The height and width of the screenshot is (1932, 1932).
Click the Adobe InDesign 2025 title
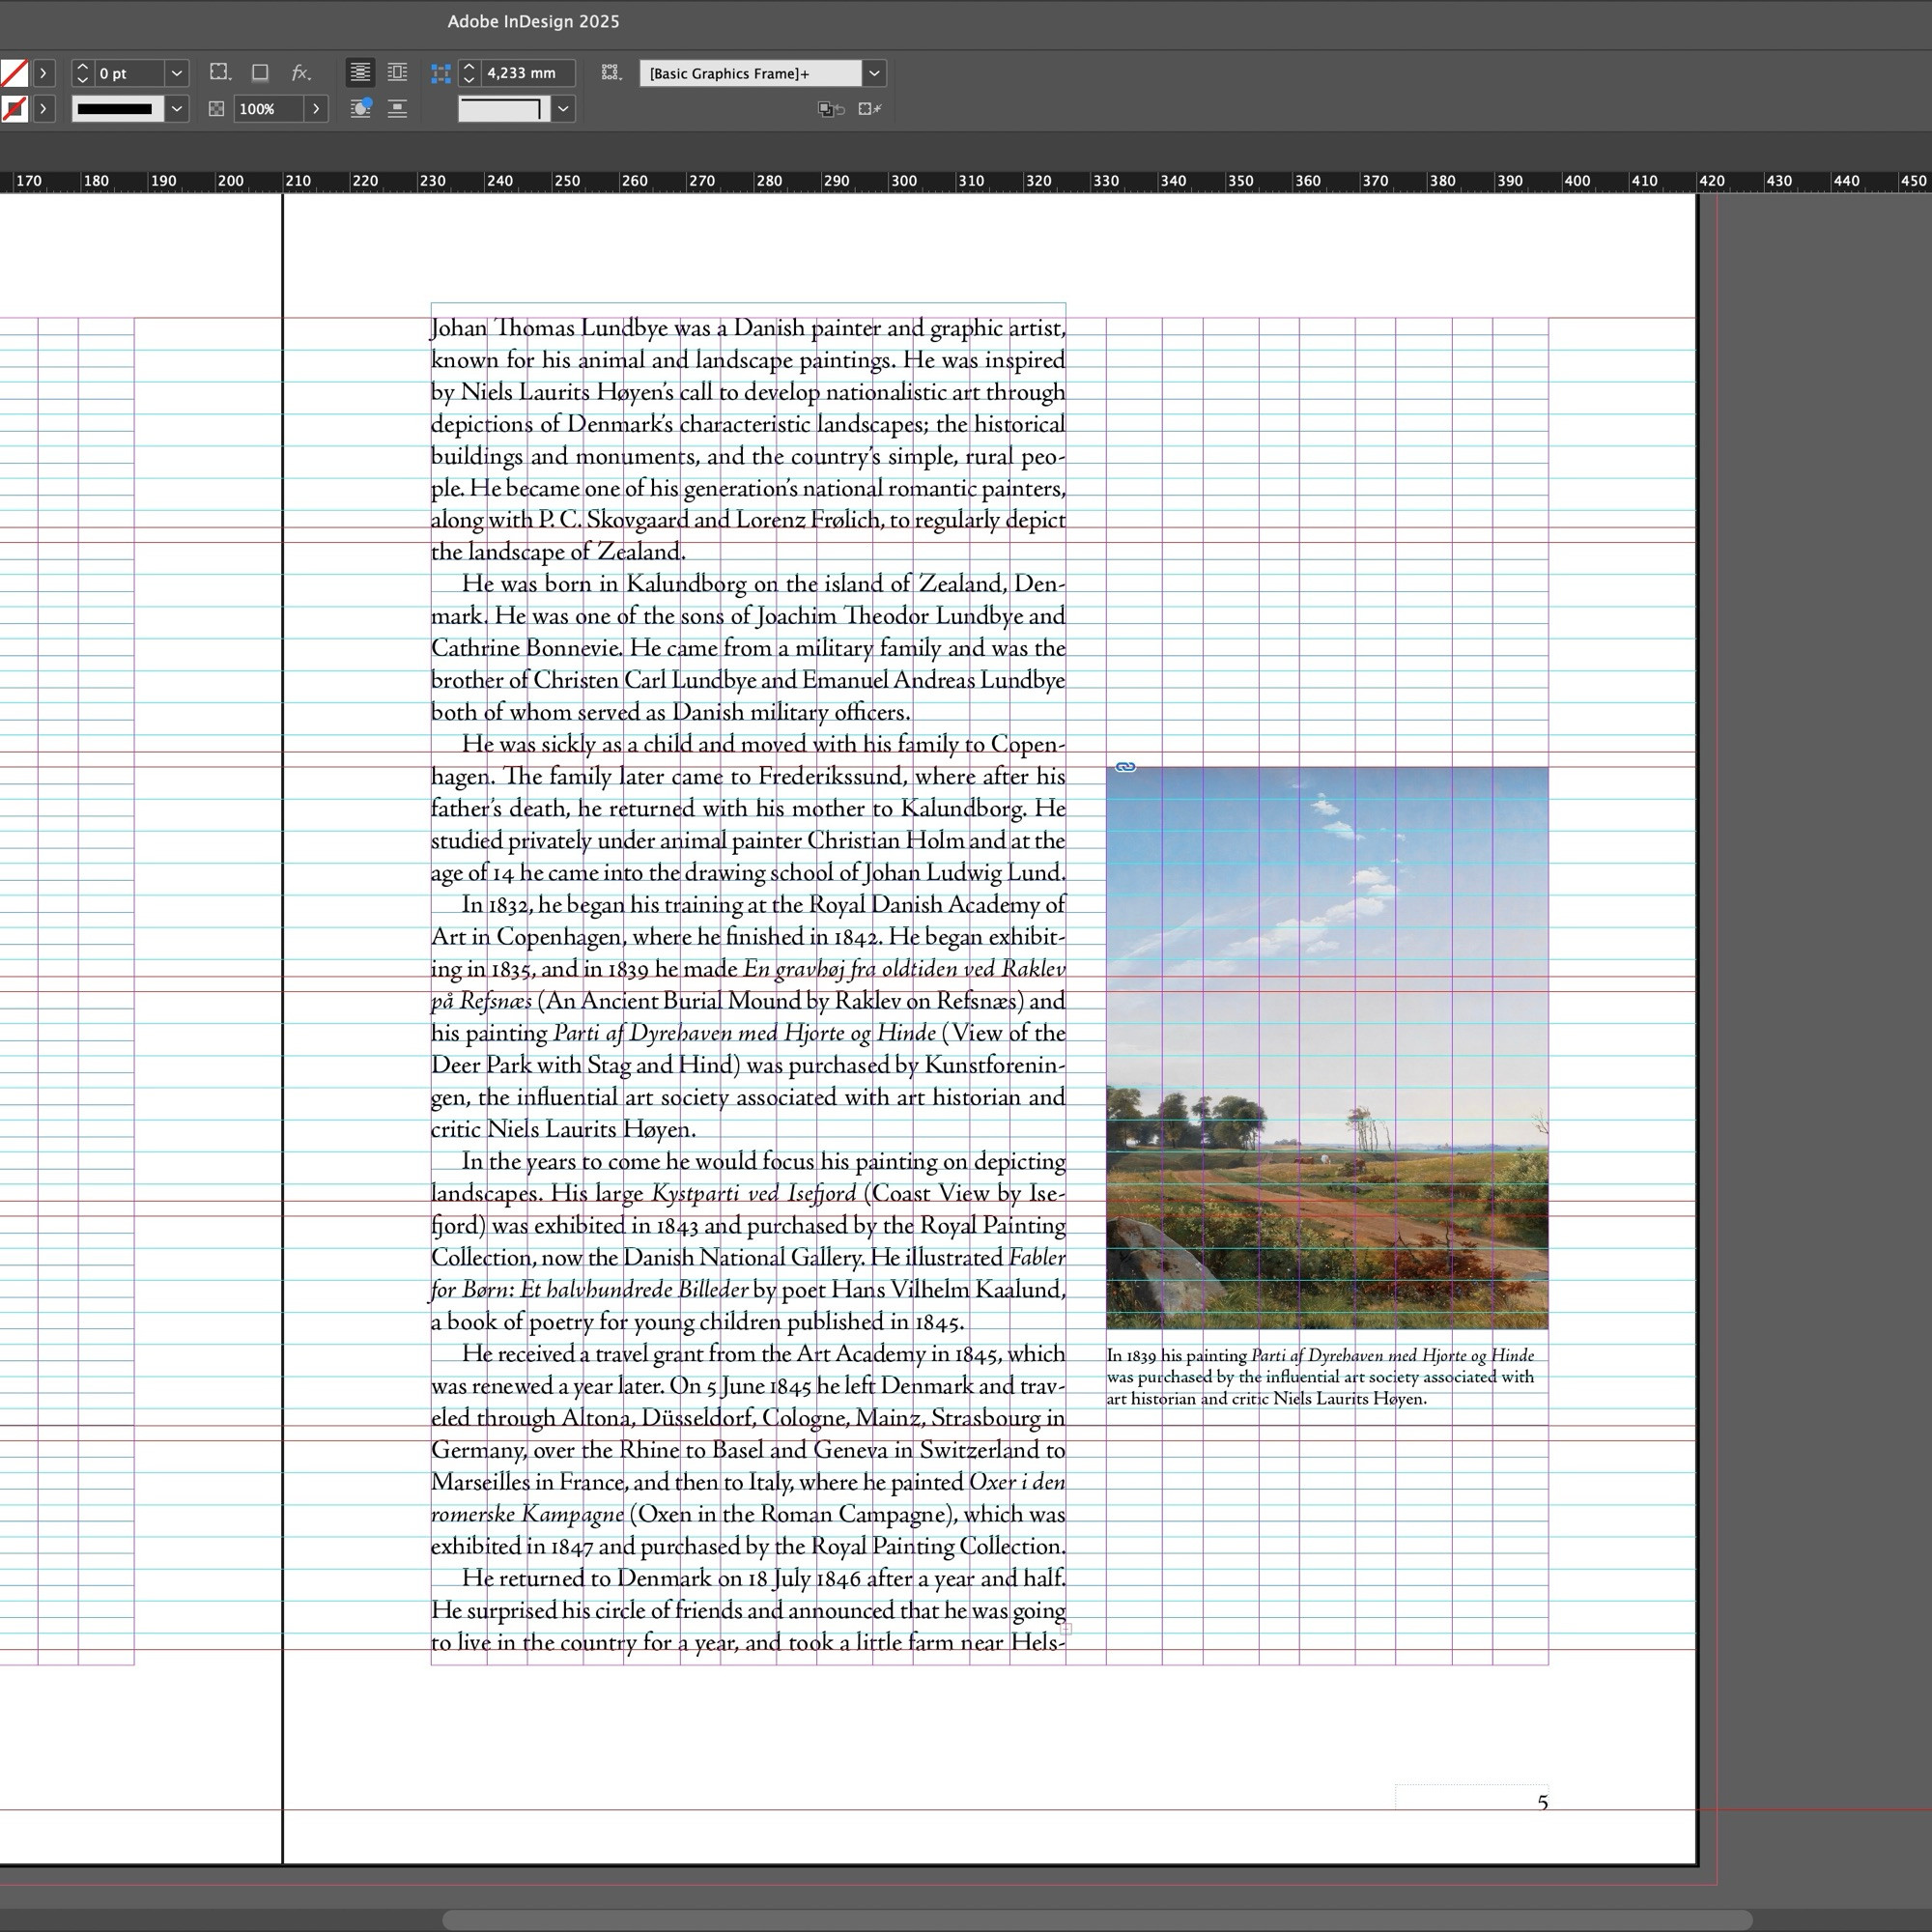pyautogui.click(x=533, y=21)
